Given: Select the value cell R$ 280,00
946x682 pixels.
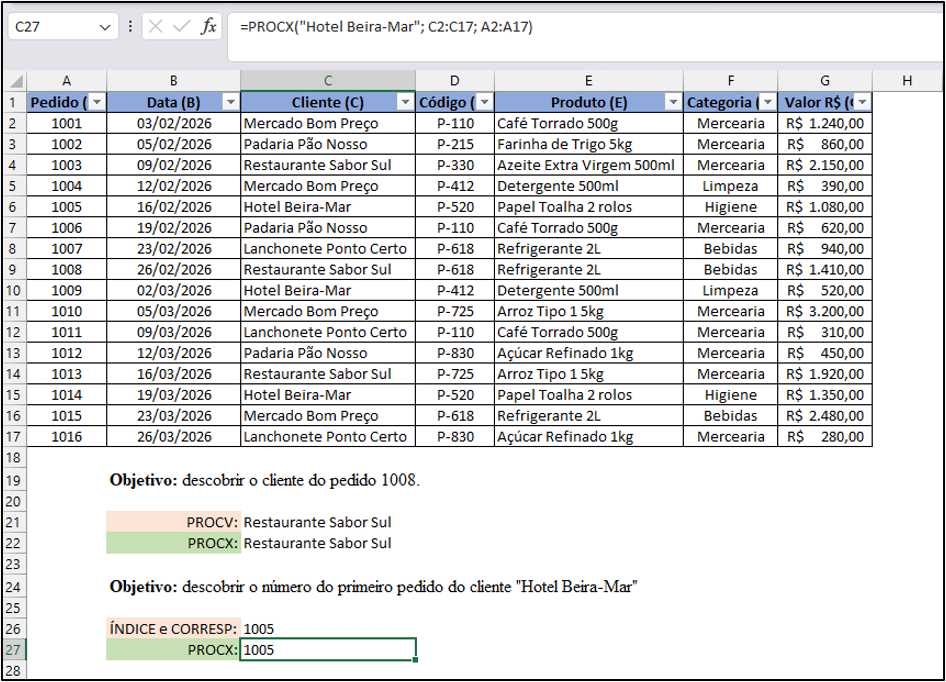Looking at the screenshot, I should tap(825, 436).
